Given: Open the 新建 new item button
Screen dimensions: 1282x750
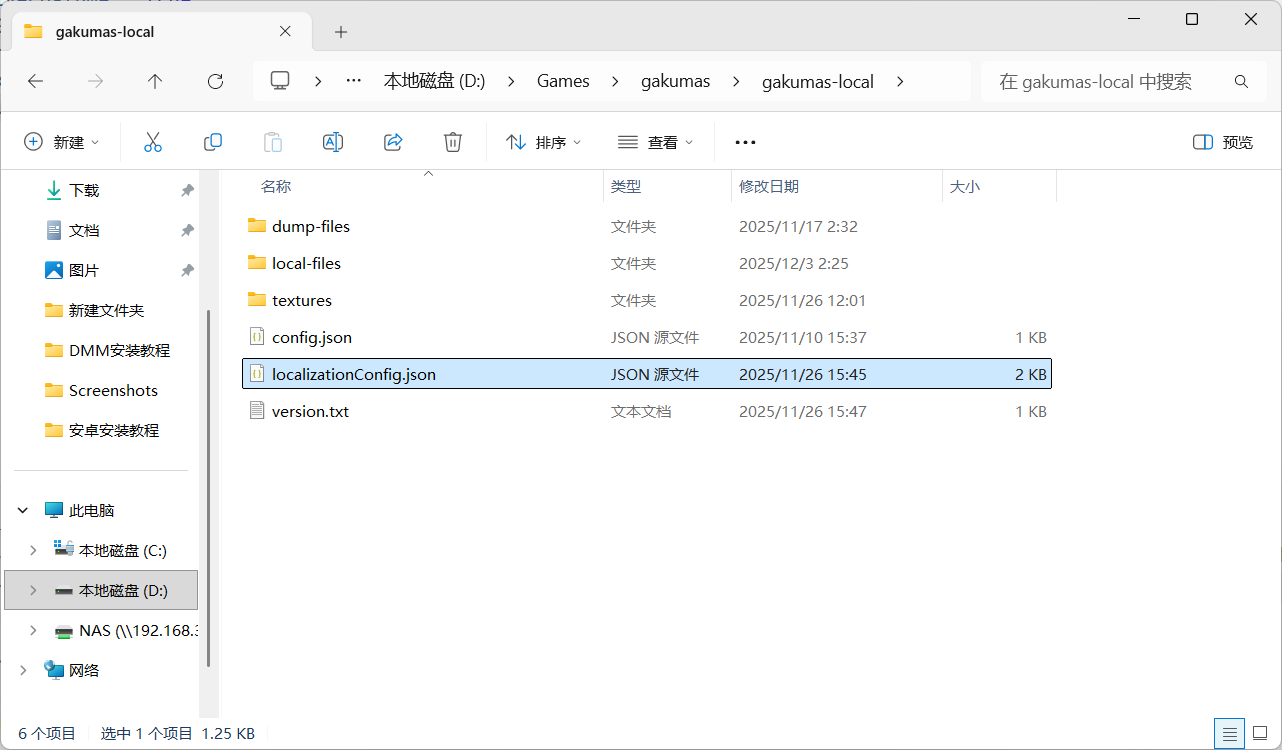Looking at the screenshot, I should [x=62, y=142].
